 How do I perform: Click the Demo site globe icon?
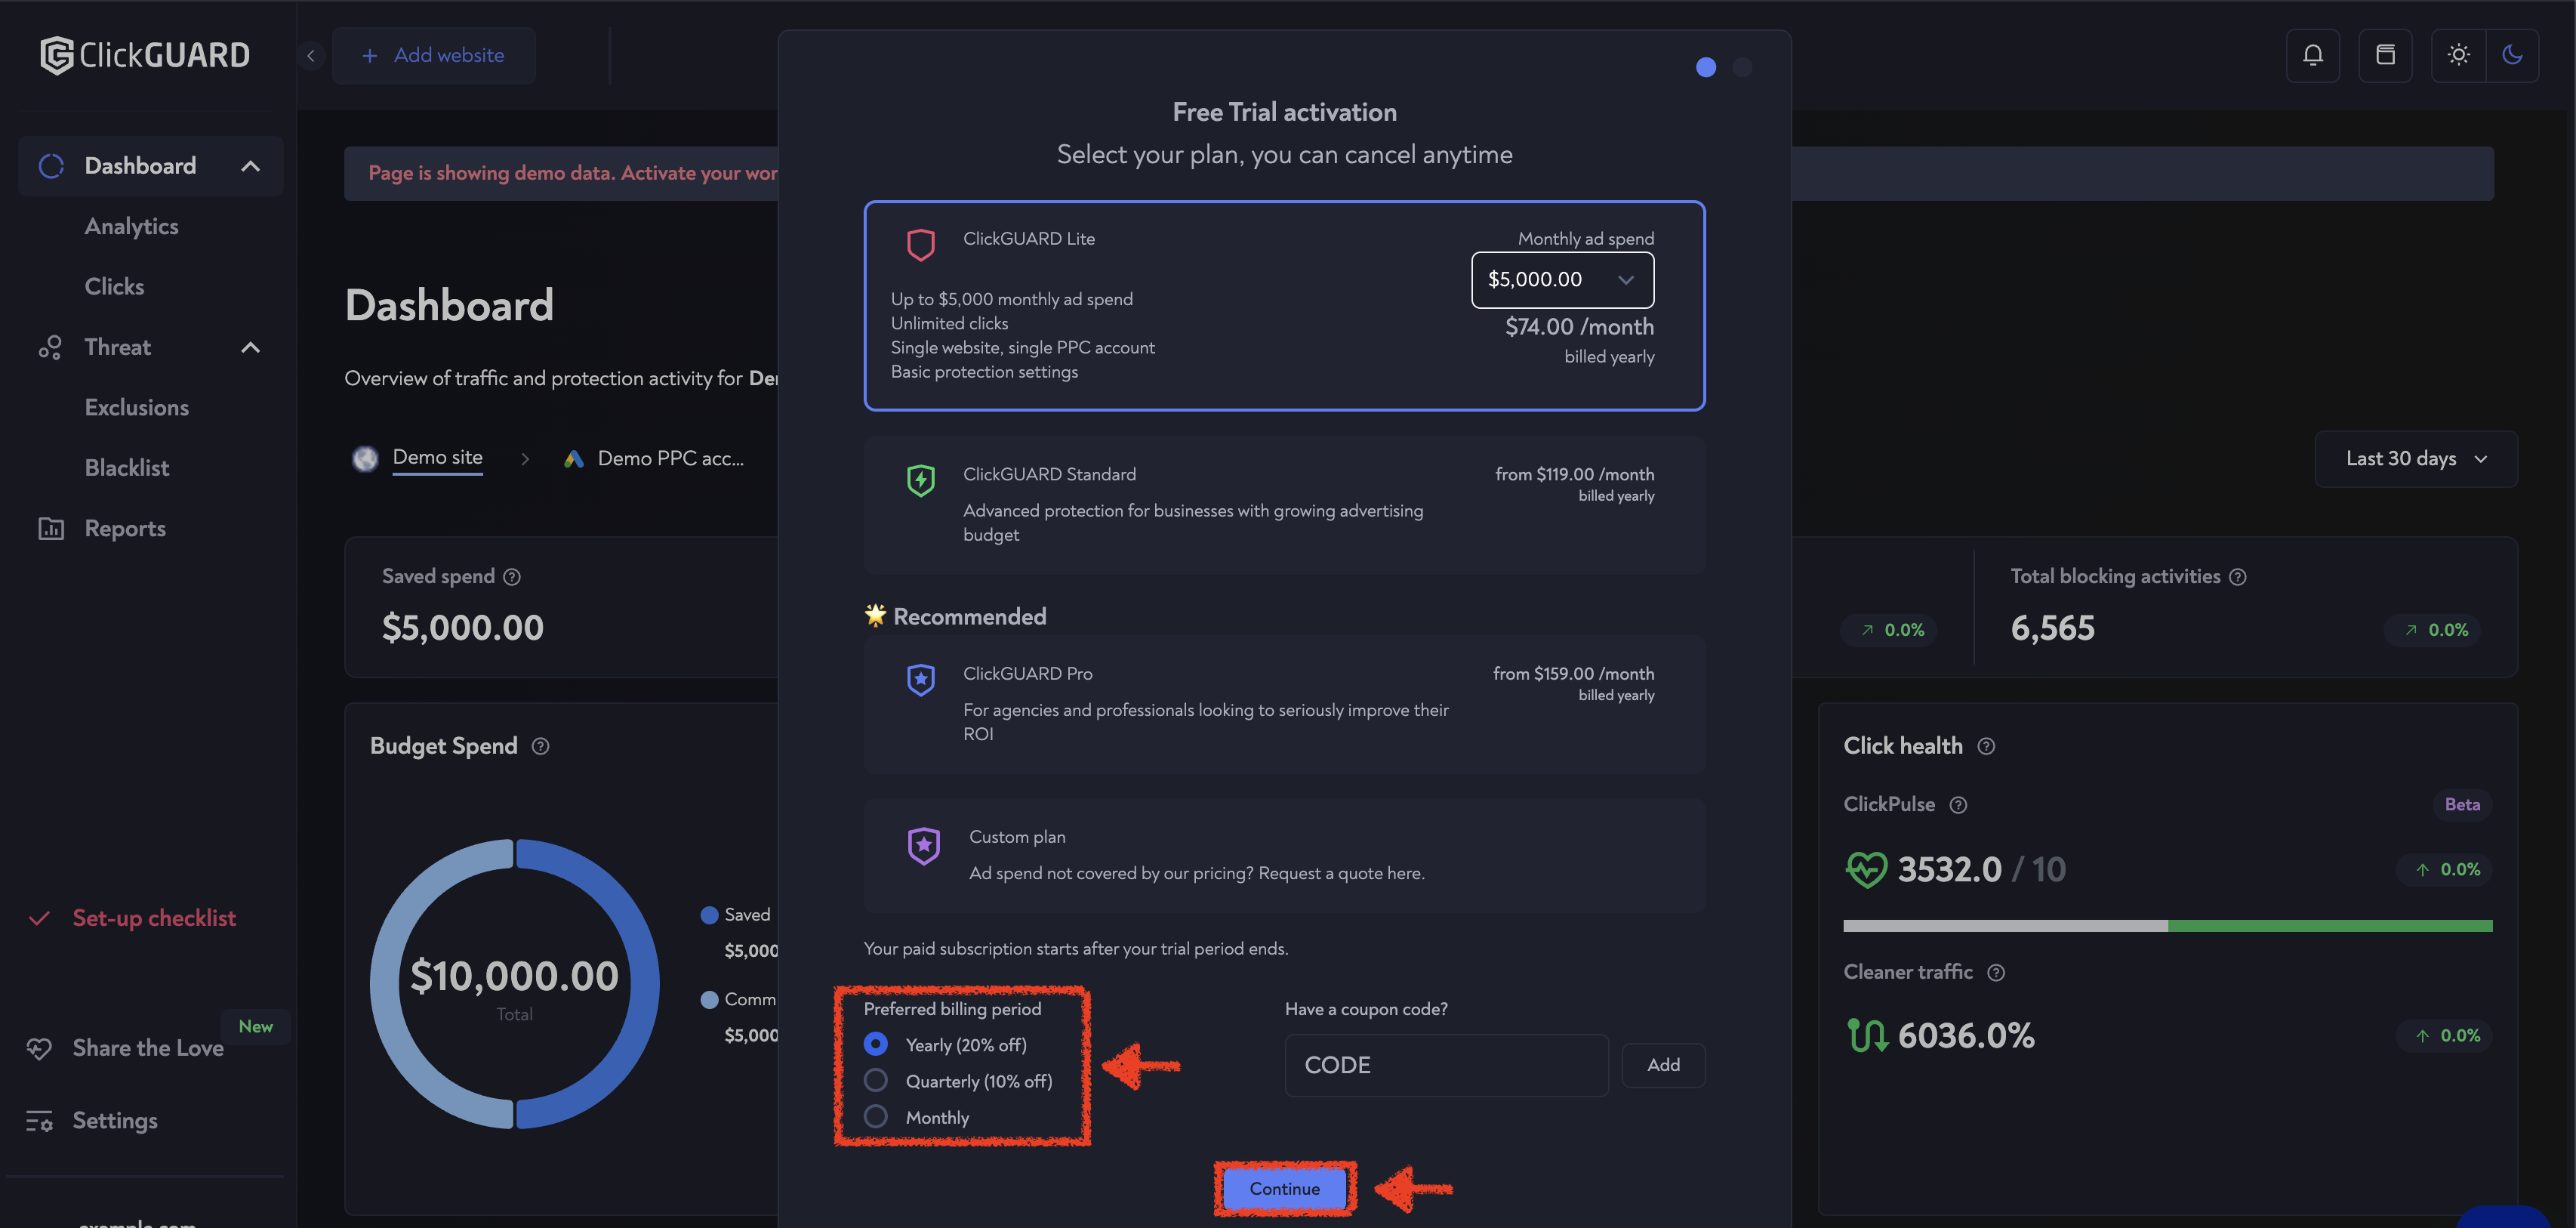click(x=365, y=459)
